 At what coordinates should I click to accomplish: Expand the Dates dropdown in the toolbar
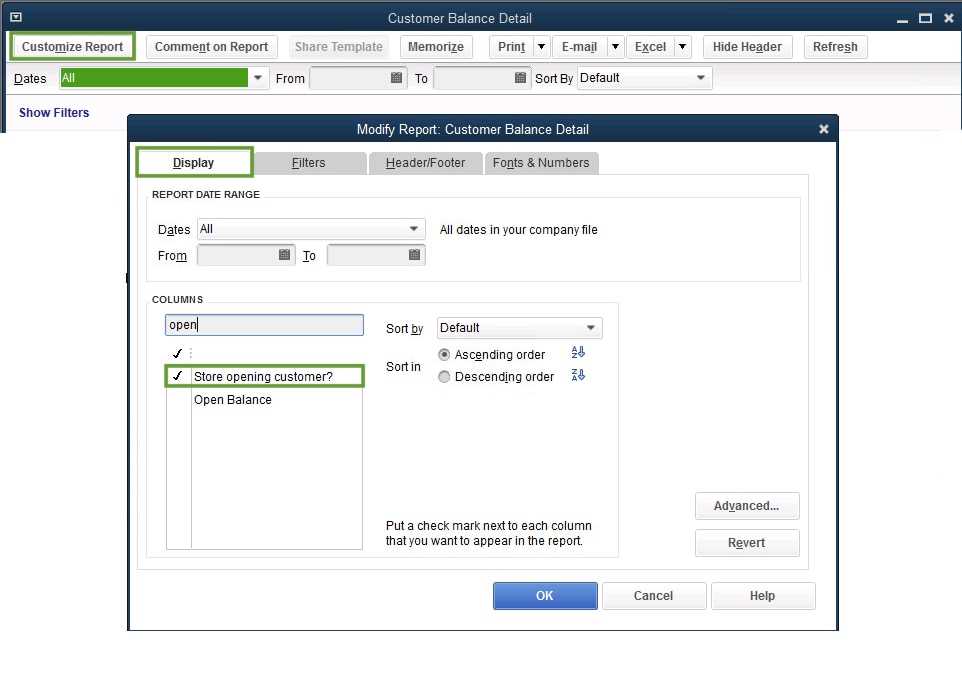pyautogui.click(x=258, y=78)
